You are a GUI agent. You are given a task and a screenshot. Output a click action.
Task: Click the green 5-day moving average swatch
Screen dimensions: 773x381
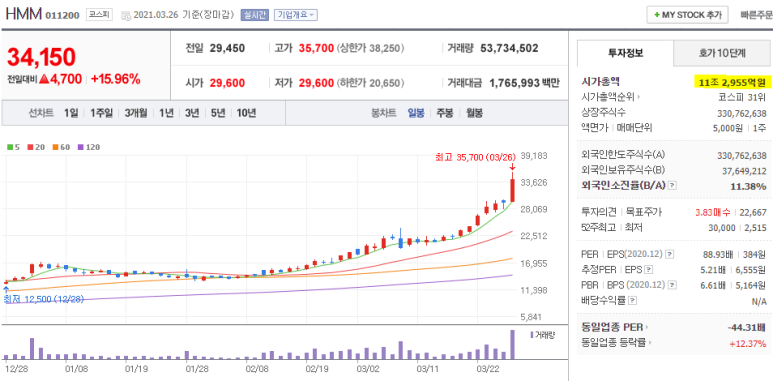(x=9, y=147)
